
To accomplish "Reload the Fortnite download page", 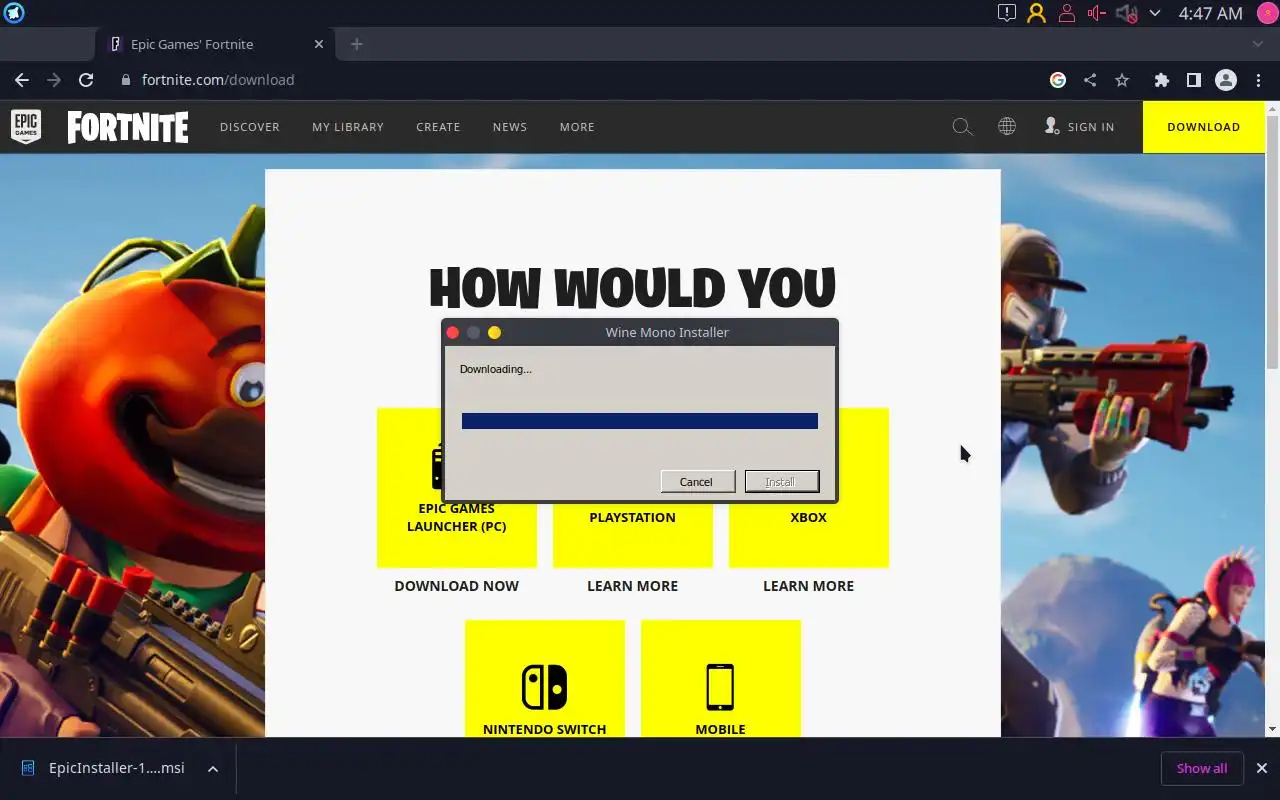I will (86, 80).
